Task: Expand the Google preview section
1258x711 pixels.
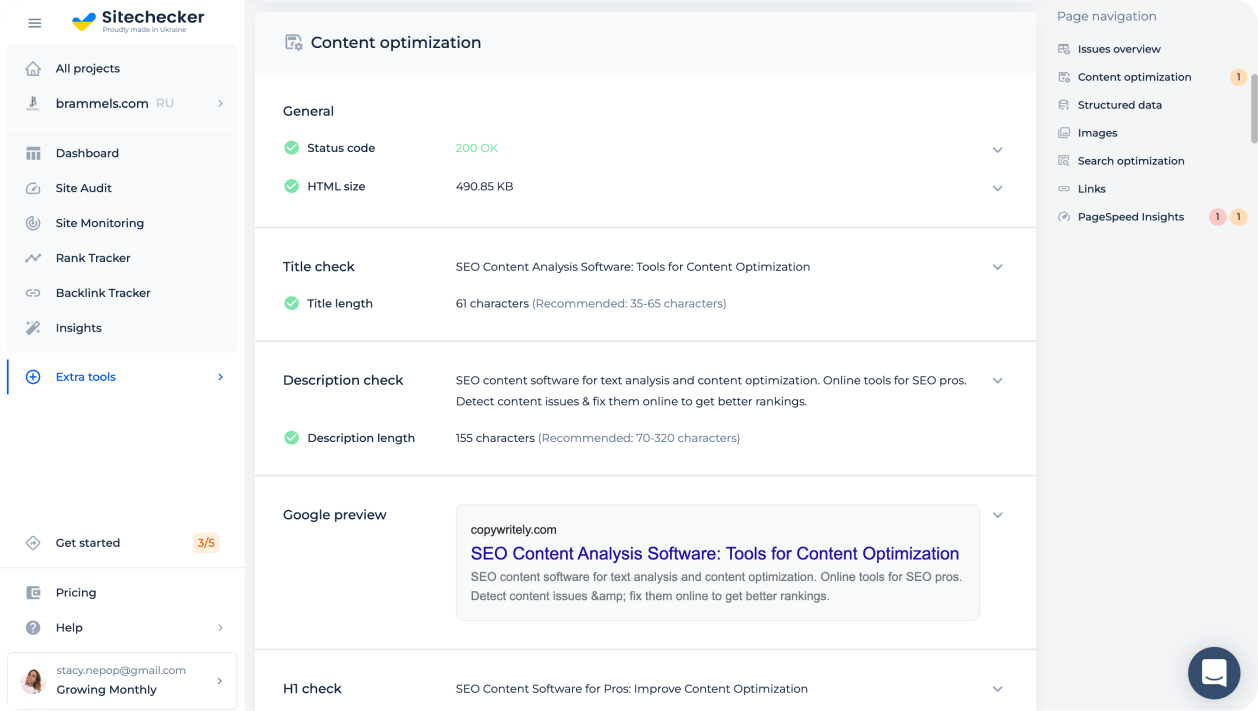Action: tap(997, 515)
